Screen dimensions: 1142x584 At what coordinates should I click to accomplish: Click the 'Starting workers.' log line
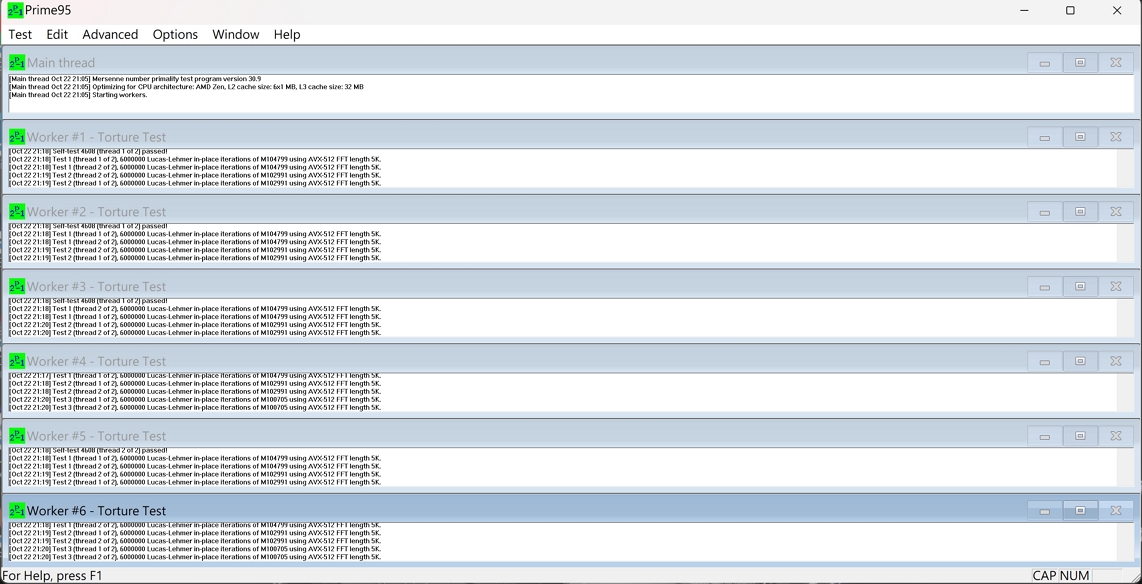[78, 95]
